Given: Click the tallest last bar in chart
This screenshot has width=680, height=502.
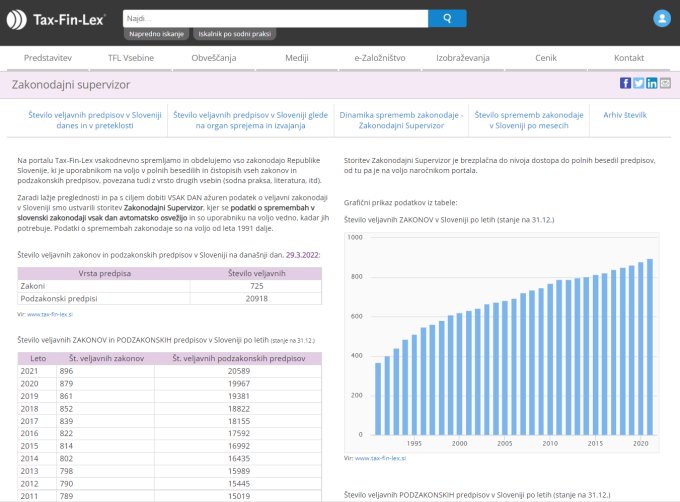Looking at the screenshot, I should 650,347.
